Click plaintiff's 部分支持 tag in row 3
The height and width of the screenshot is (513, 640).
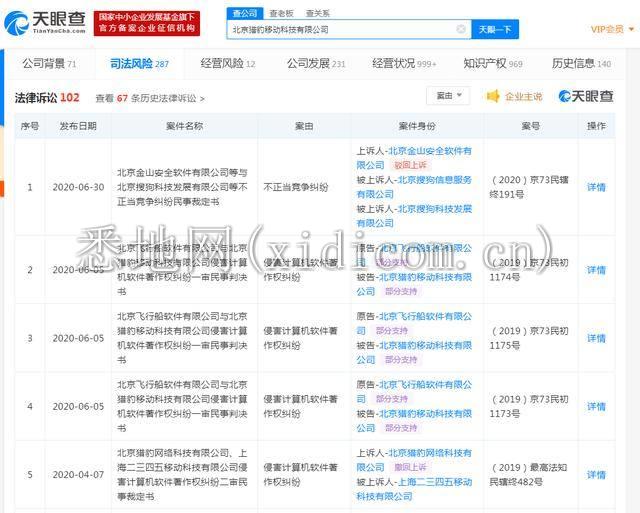(392, 331)
